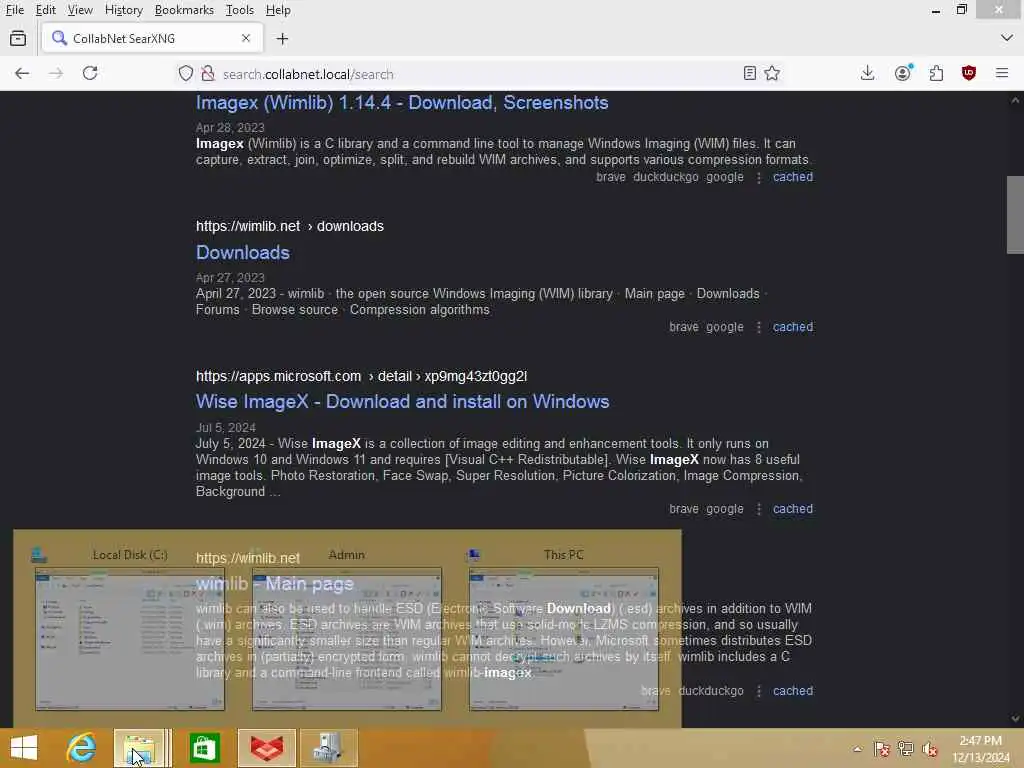Open the Firefox hamburger application menu
The width and height of the screenshot is (1024, 768).
(x=1002, y=73)
